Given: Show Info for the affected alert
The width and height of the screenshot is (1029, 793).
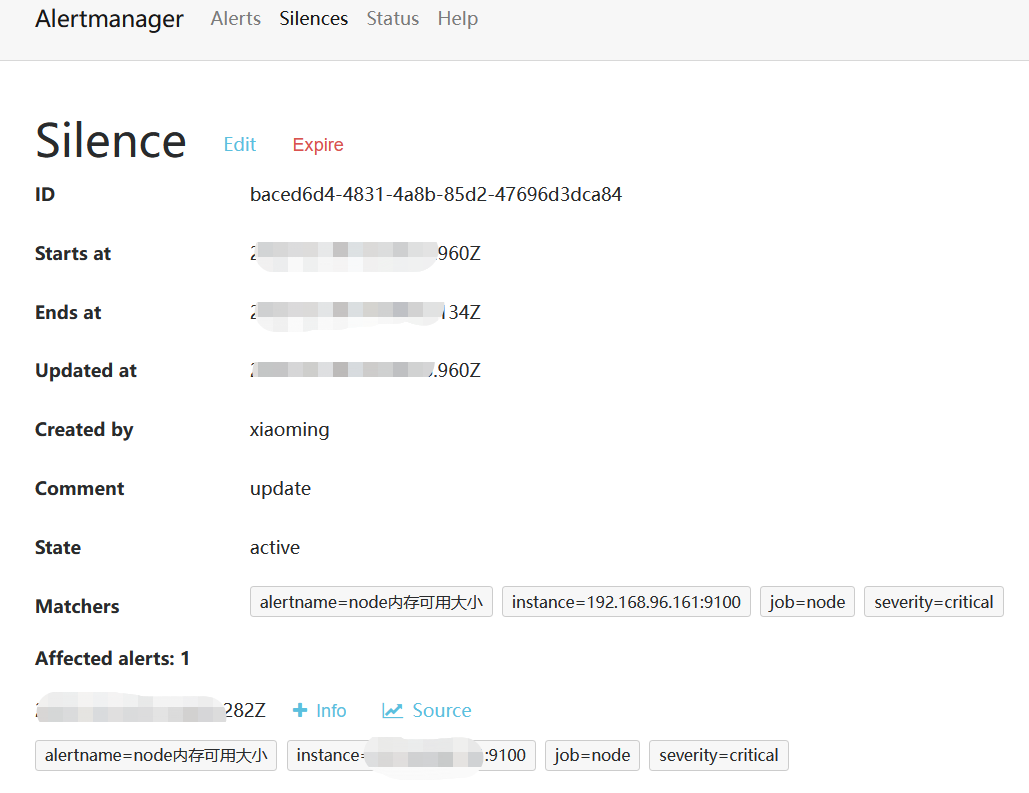Looking at the screenshot, I should (x=331, y=710).
